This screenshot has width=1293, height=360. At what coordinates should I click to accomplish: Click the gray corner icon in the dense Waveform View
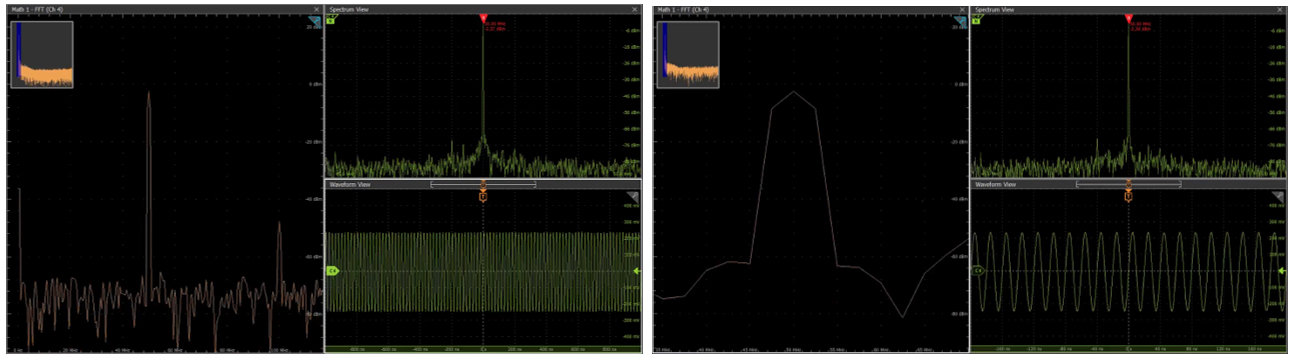point(633,197)
